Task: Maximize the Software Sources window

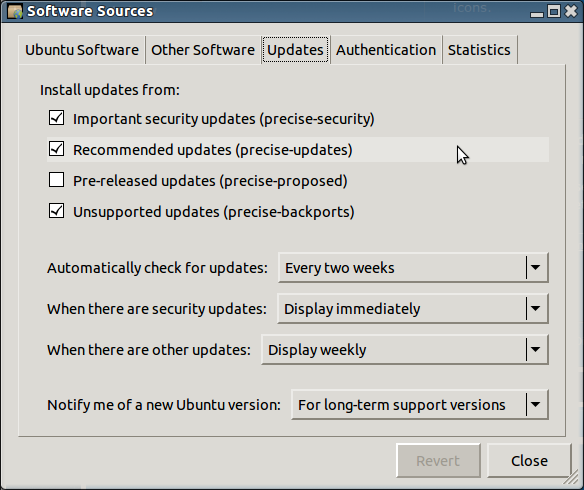Action: tap(554, 12)
